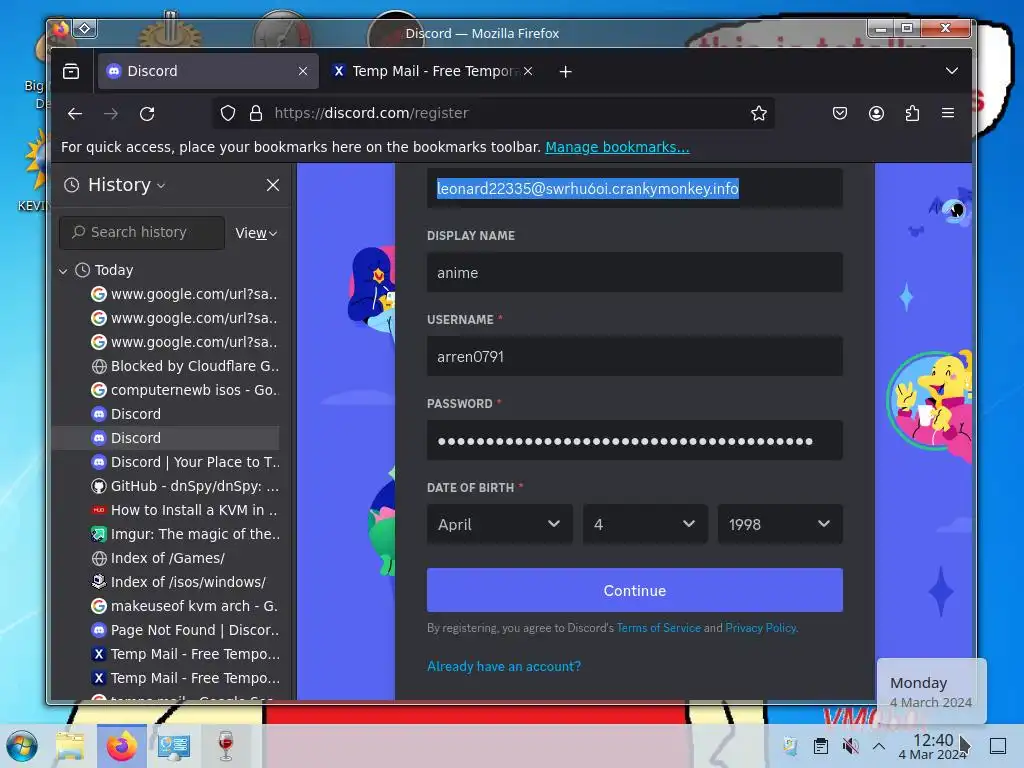Select the highlighted Discord history entry
1024x768 pixels.
point(167,438)
